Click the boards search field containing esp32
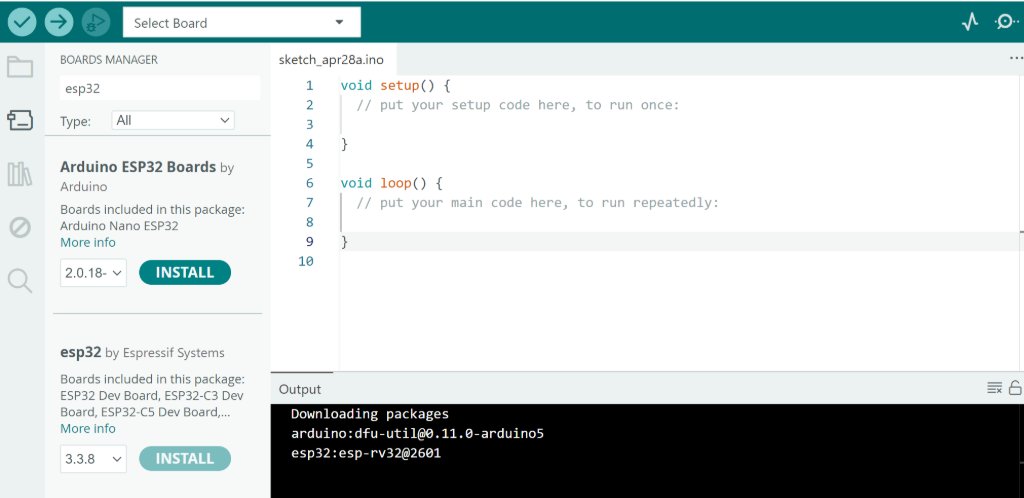The width and height of the screenshot is (1024, 498). tap(160, 88)
